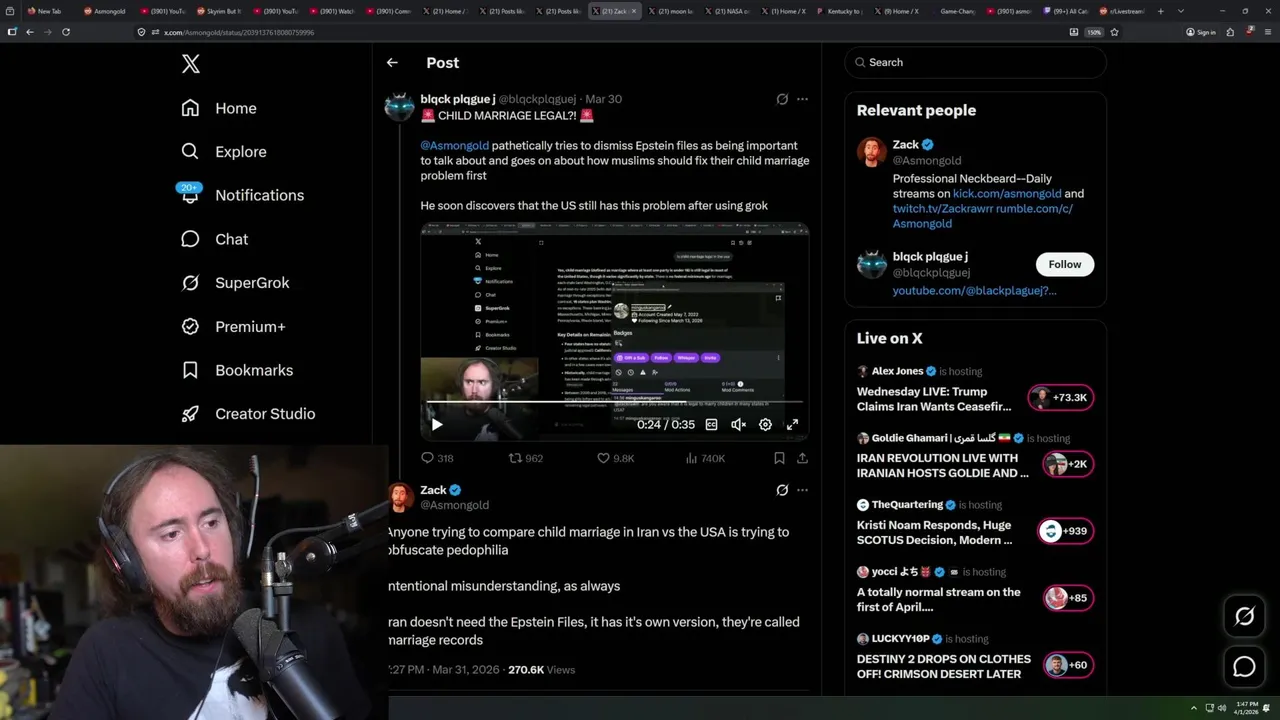This screenshot has width=1280, height=720.
Task: Switch to Kentucky browser tab
Action: click(838, 11)
